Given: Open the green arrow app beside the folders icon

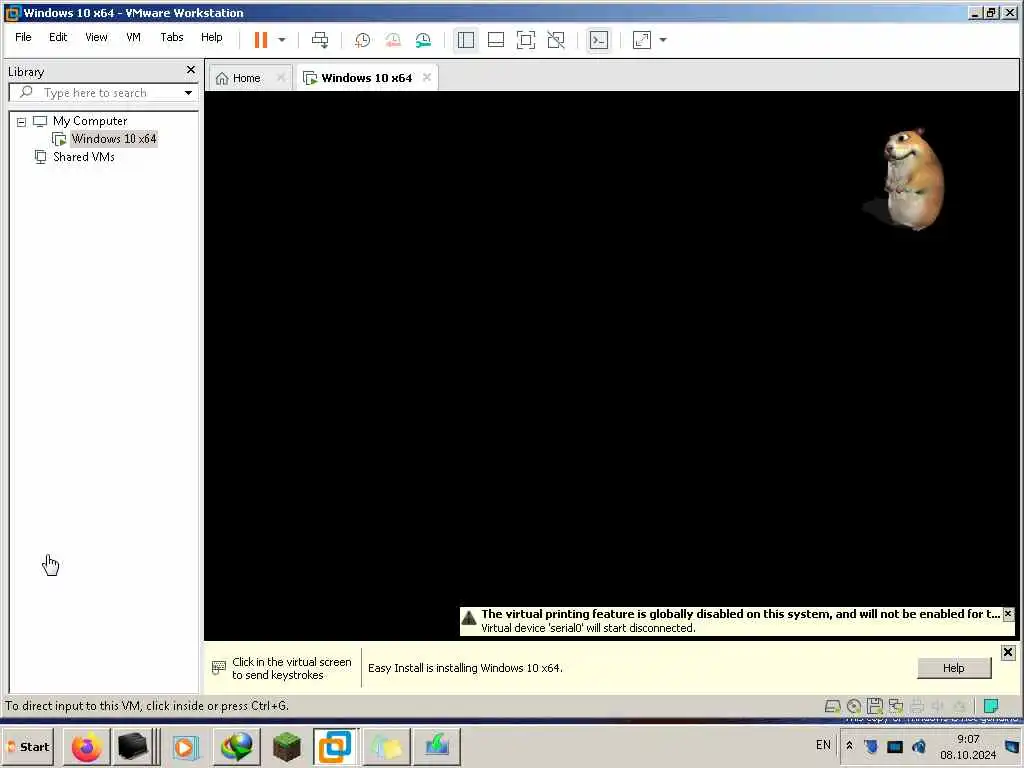Looking at the screenshot, I should 436,746.
